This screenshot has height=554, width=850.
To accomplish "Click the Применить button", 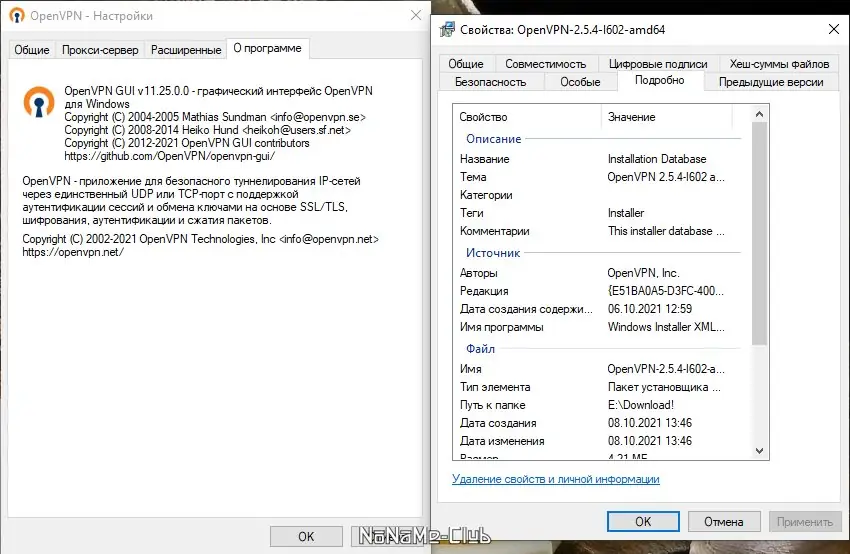I will pos(804,521).
